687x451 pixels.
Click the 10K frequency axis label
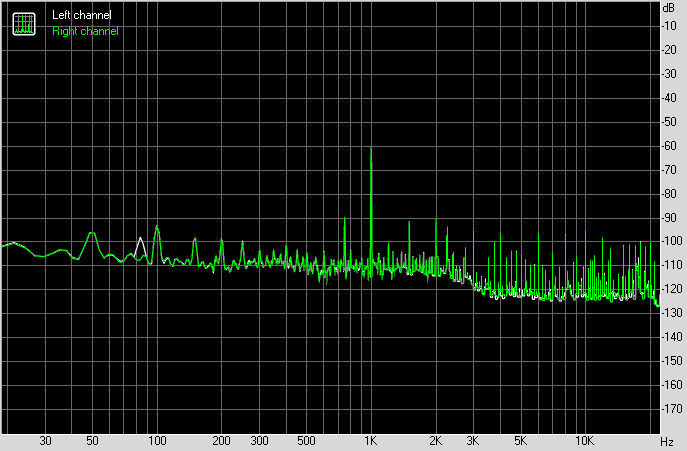point(584,441)
